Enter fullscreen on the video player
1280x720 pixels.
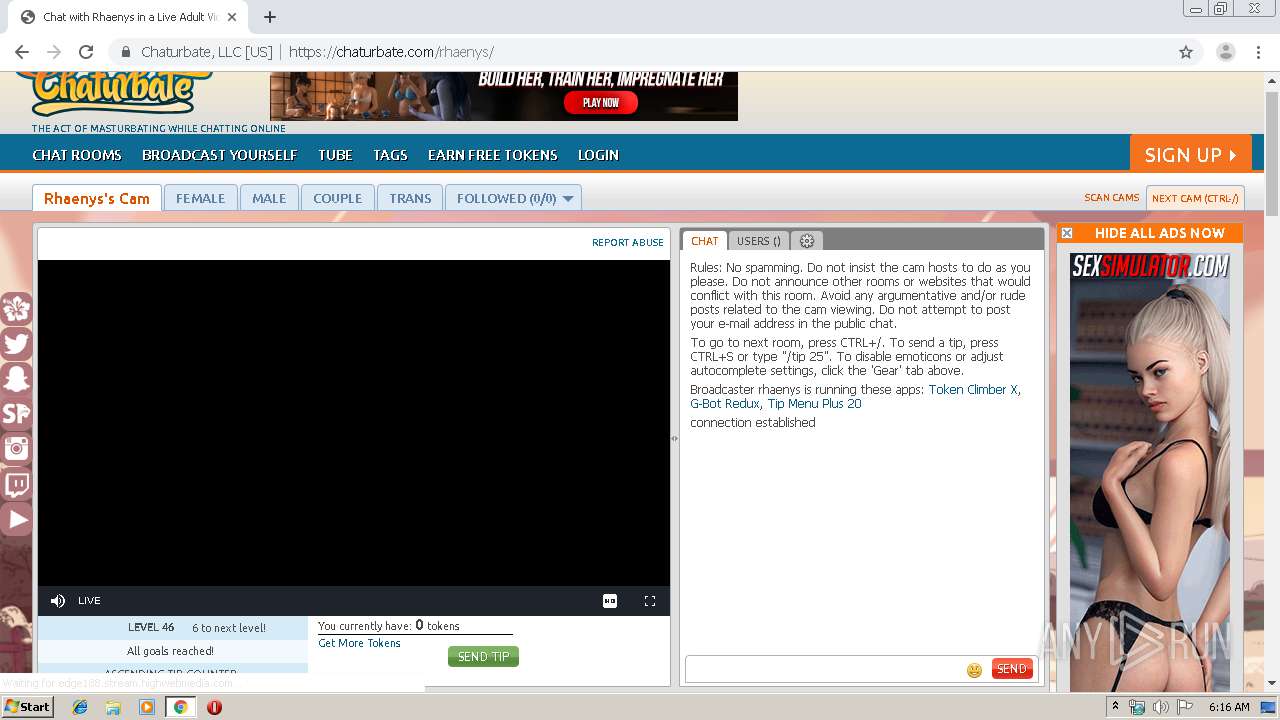(650, 601)
